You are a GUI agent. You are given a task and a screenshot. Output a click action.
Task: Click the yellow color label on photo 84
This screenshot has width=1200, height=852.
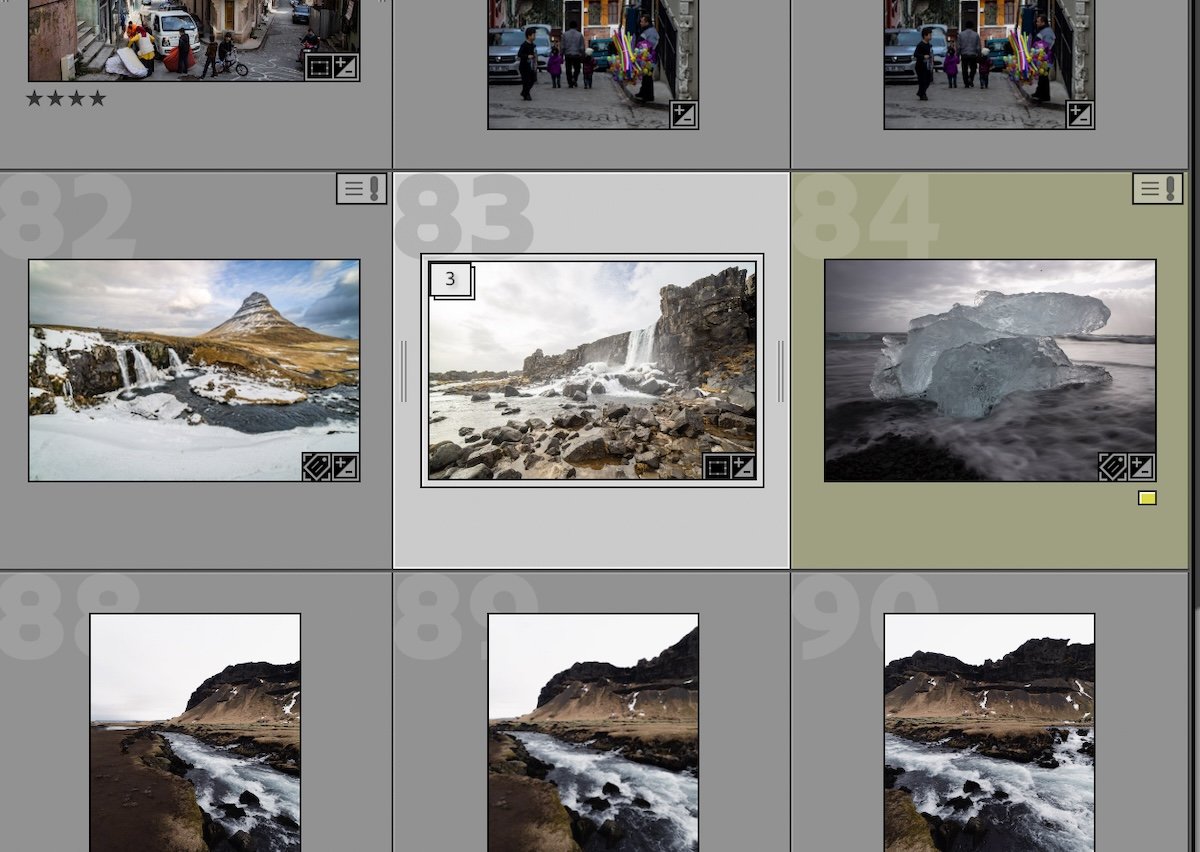tap(1147, 497)
